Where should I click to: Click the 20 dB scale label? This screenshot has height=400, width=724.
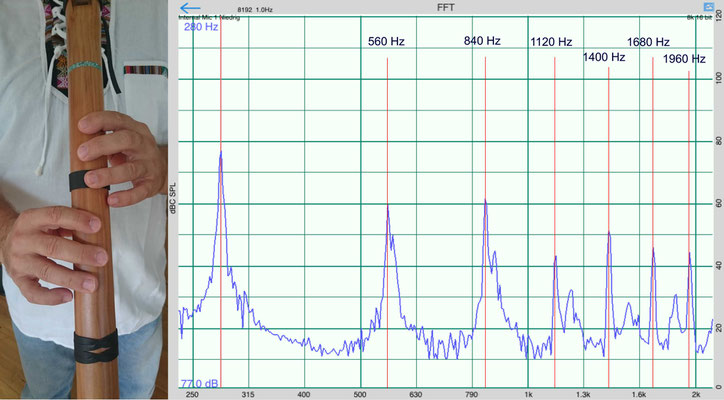click(x=718, y=328)
